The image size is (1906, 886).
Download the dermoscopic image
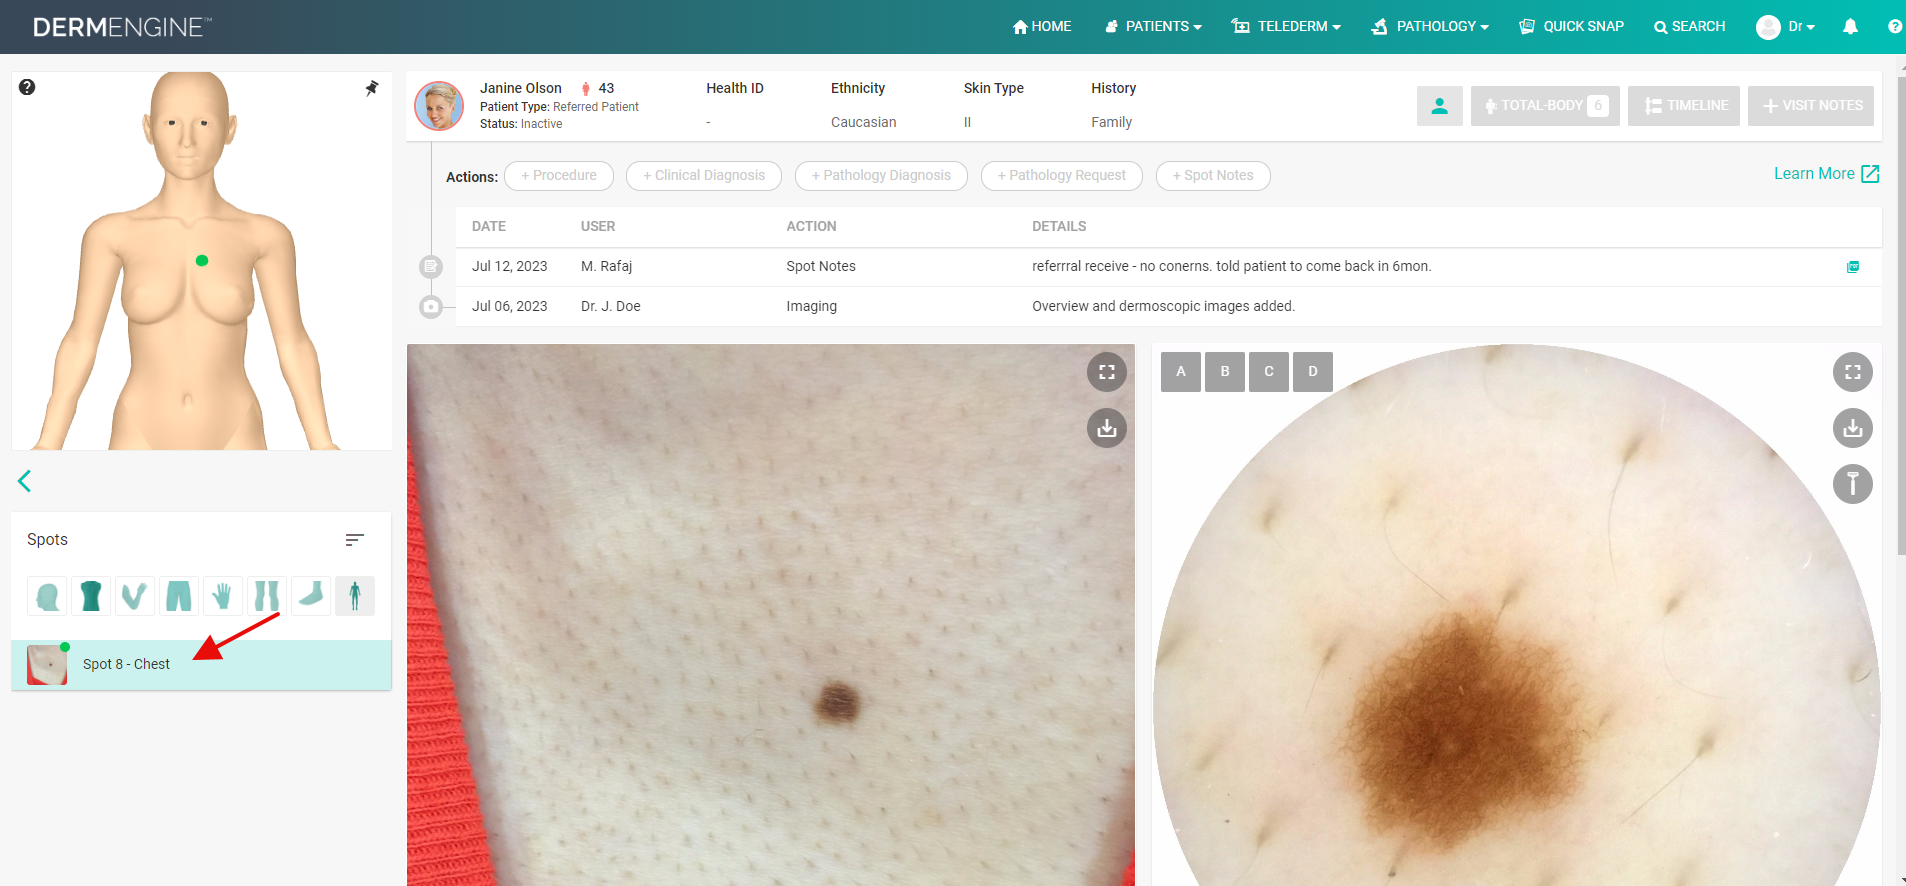(1853, 428)
